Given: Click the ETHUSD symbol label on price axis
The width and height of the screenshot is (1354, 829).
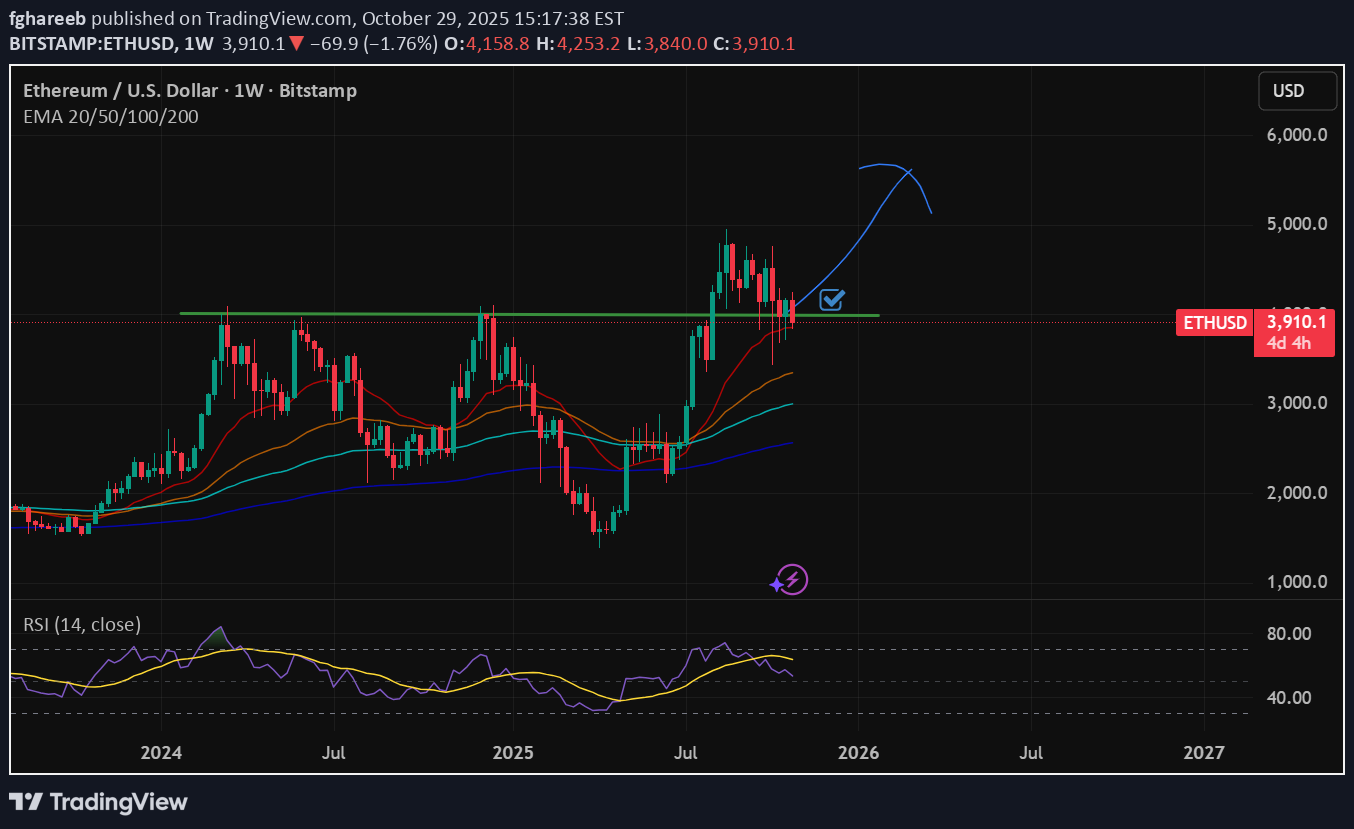Looking at the screenshot, I should pyautogui.click(x=1215, y=323).
